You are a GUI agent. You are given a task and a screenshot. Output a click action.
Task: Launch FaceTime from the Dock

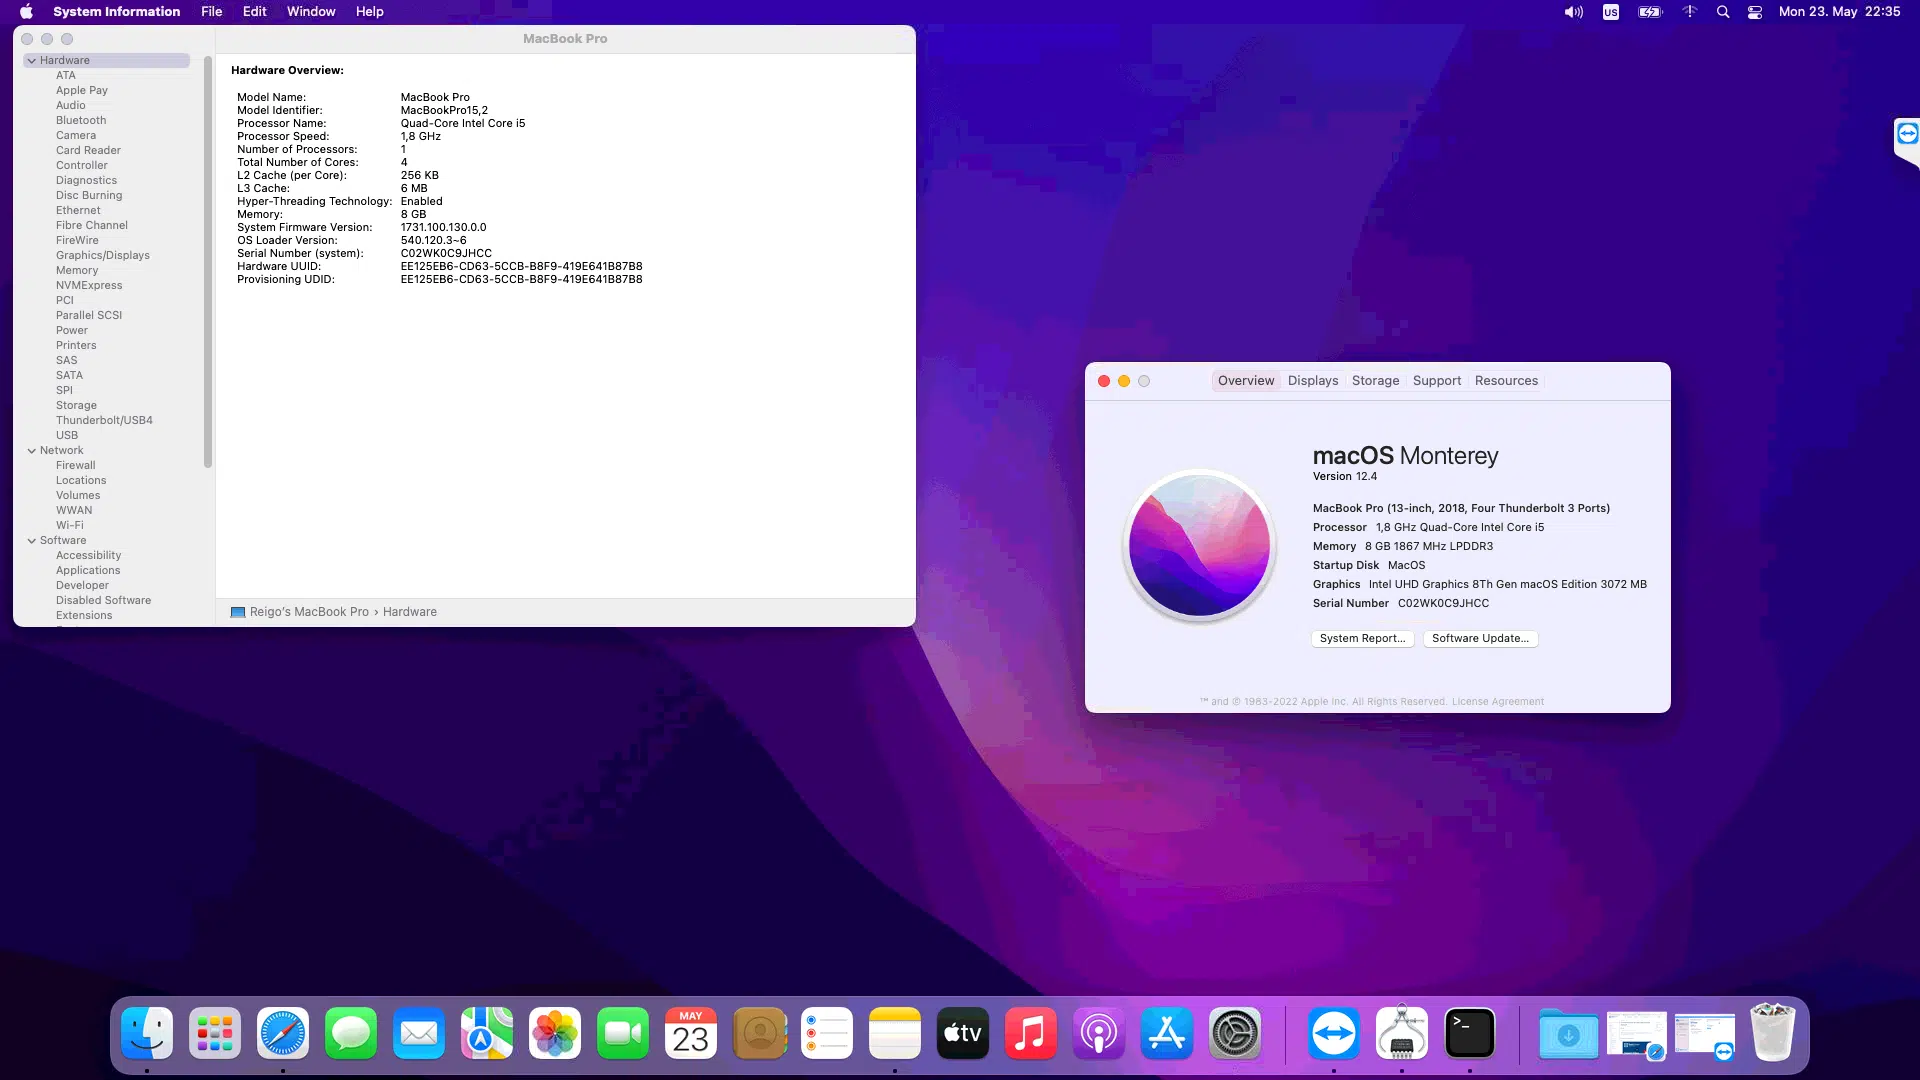[623, 1033]
